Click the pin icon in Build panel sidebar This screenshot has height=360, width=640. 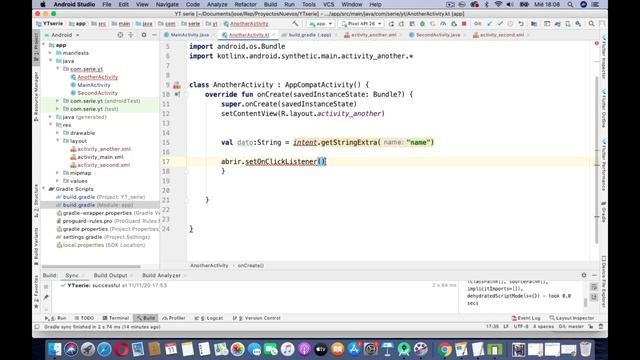click(46, 297)
